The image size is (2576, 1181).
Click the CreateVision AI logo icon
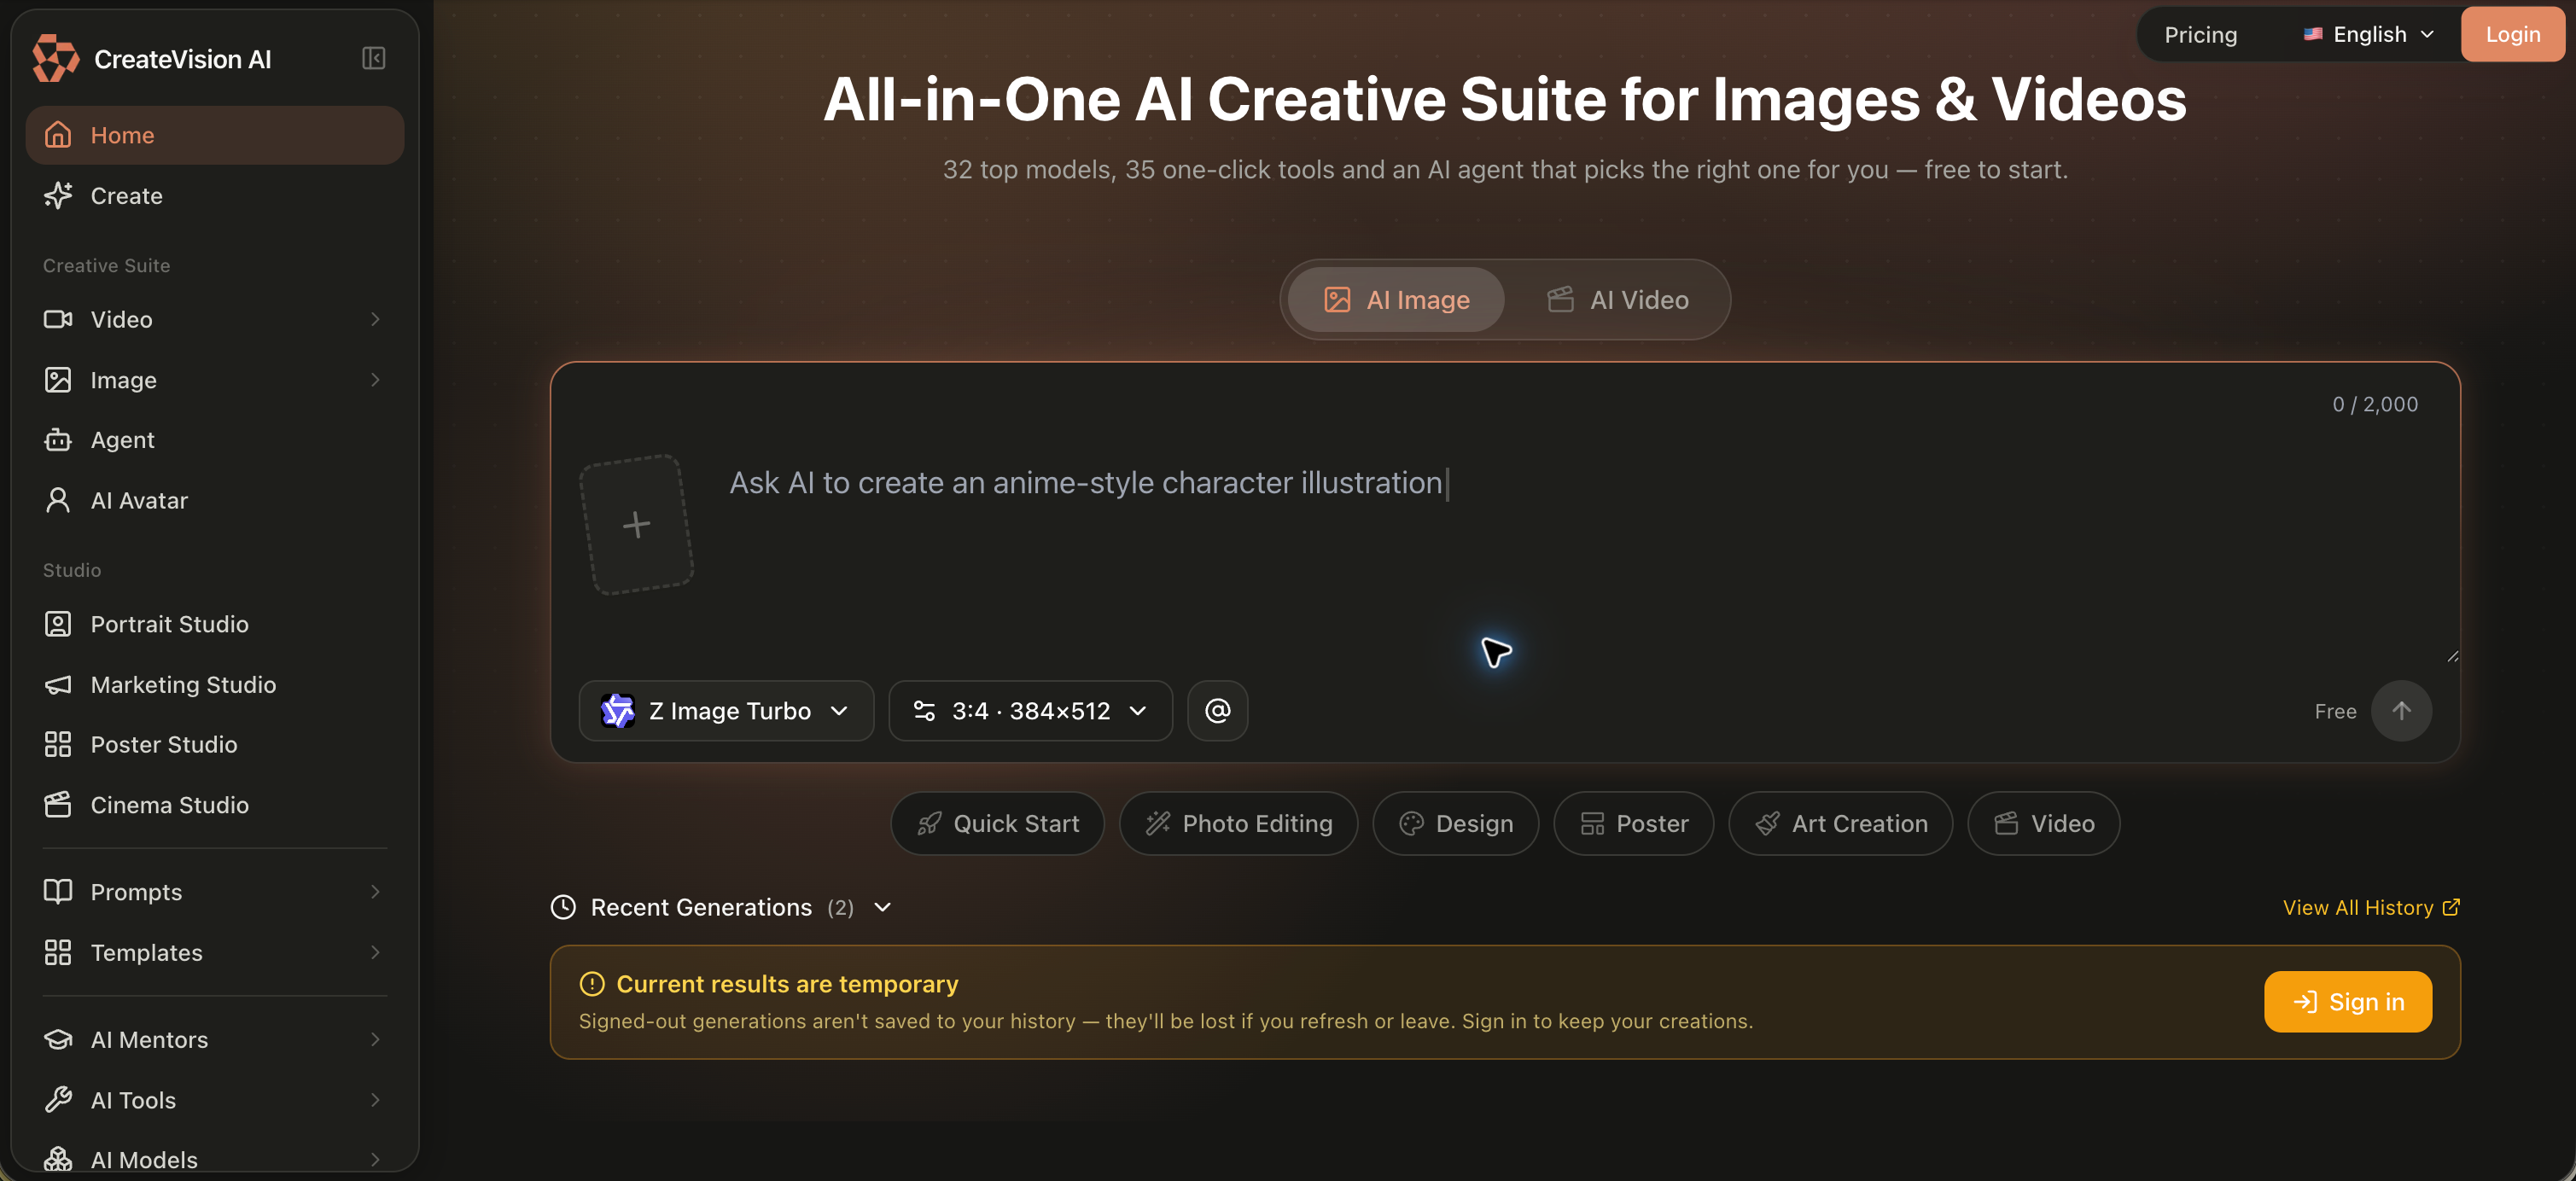tap(55, 58)
